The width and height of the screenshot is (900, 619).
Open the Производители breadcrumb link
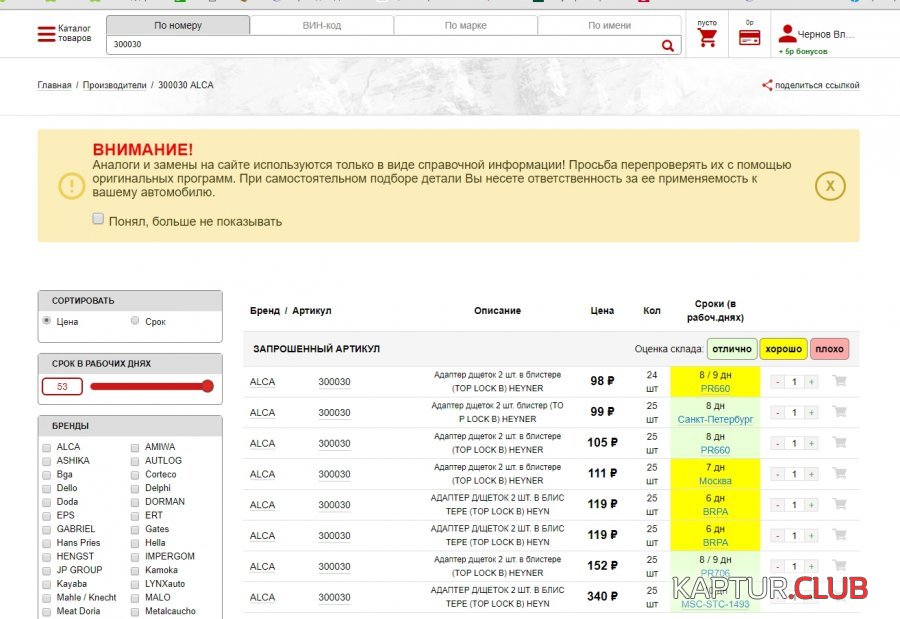[115, 85]
